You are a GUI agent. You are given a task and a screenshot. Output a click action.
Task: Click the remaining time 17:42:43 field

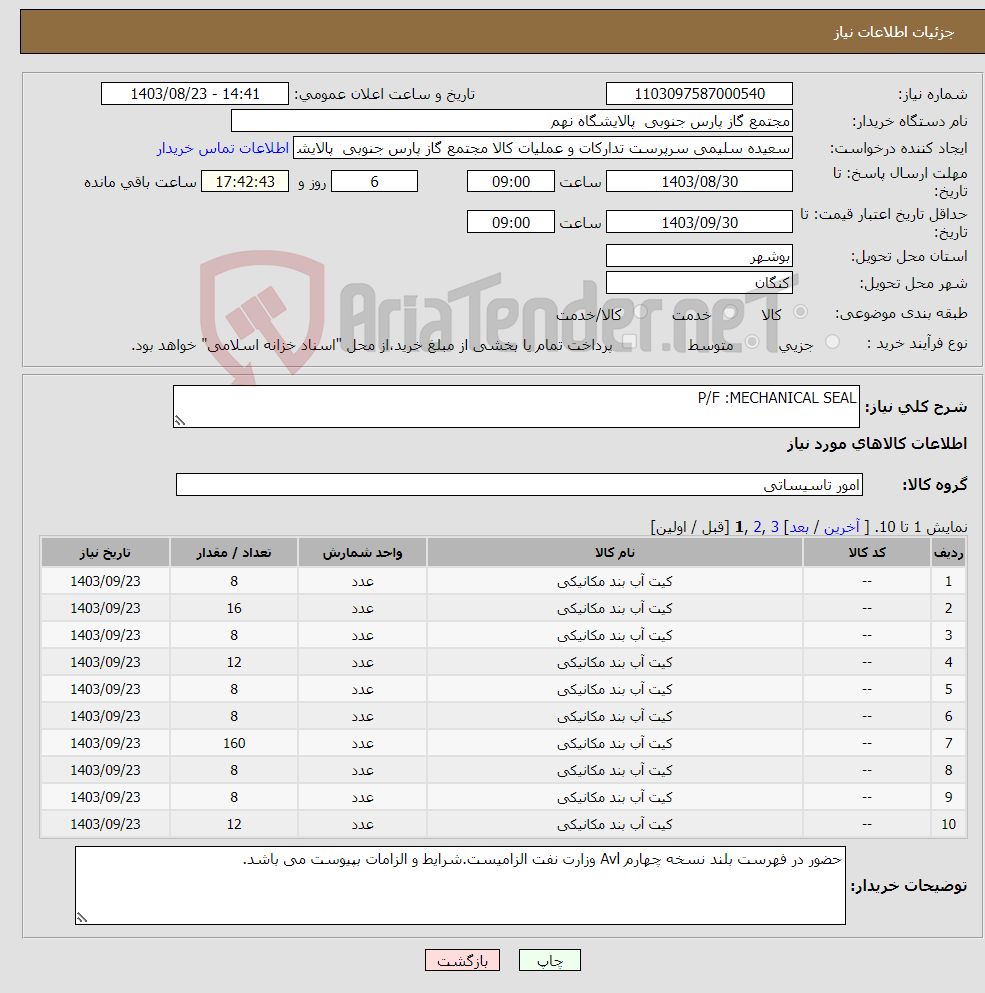245,182
